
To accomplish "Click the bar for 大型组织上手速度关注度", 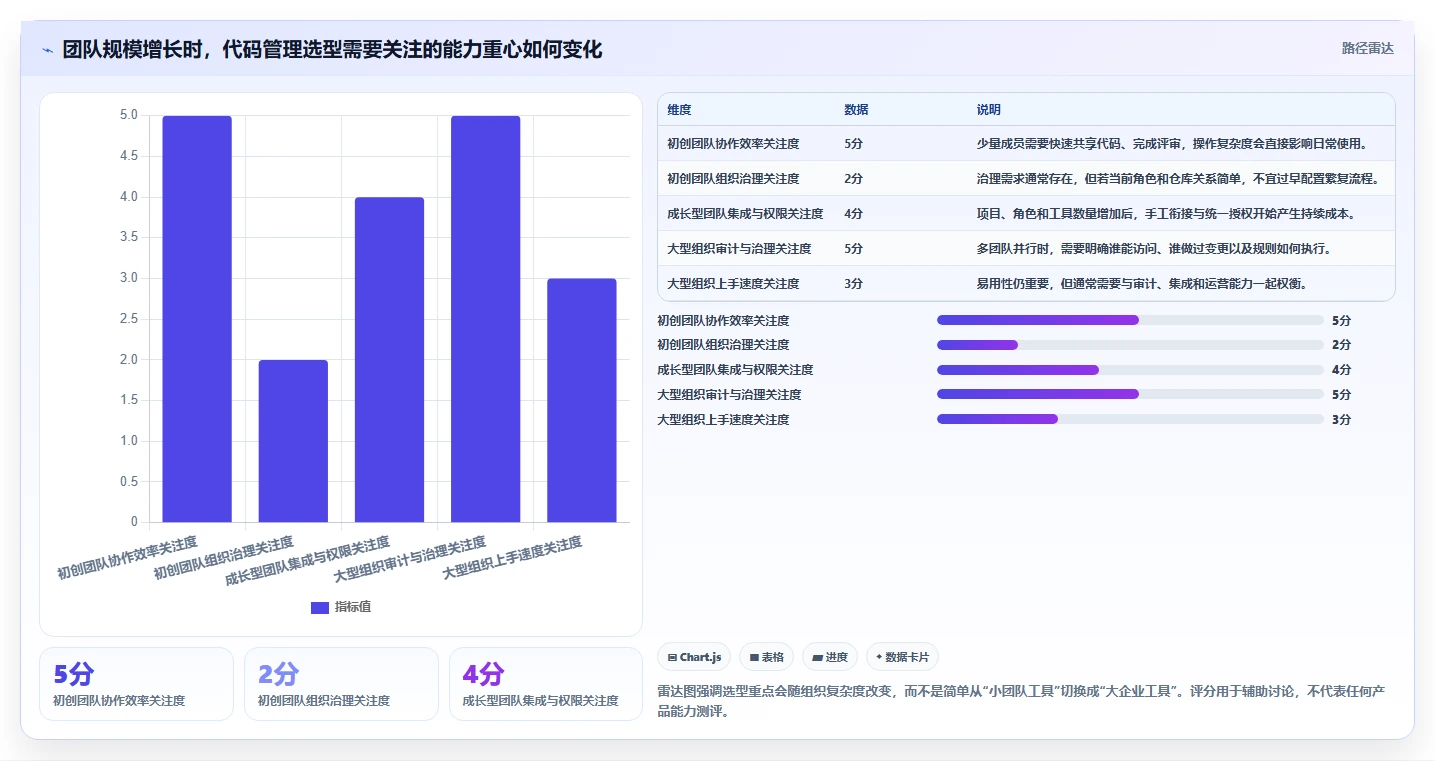I will coord(581,400).
